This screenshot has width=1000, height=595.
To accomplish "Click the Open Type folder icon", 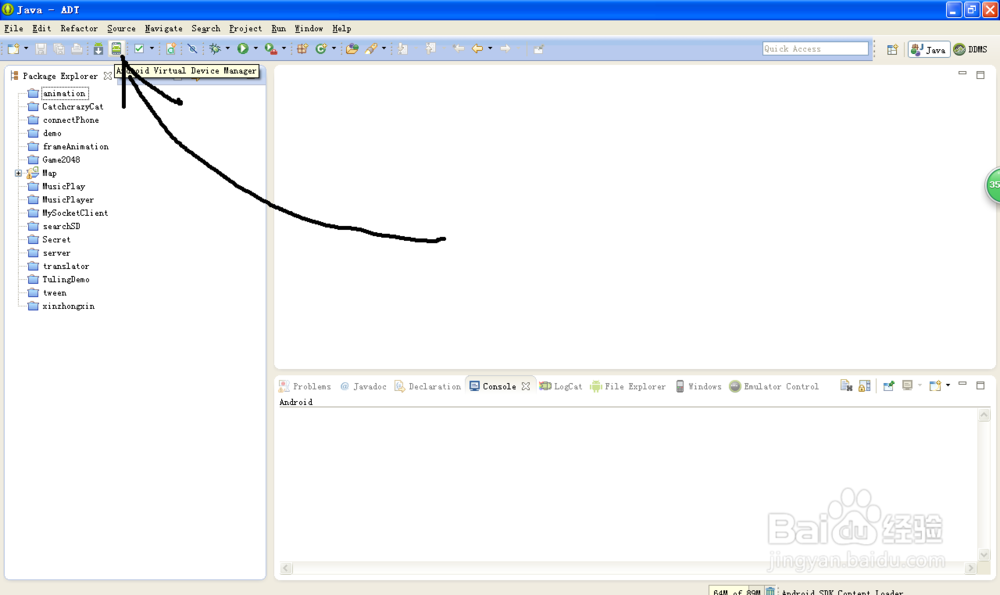I will coord(352,48).
